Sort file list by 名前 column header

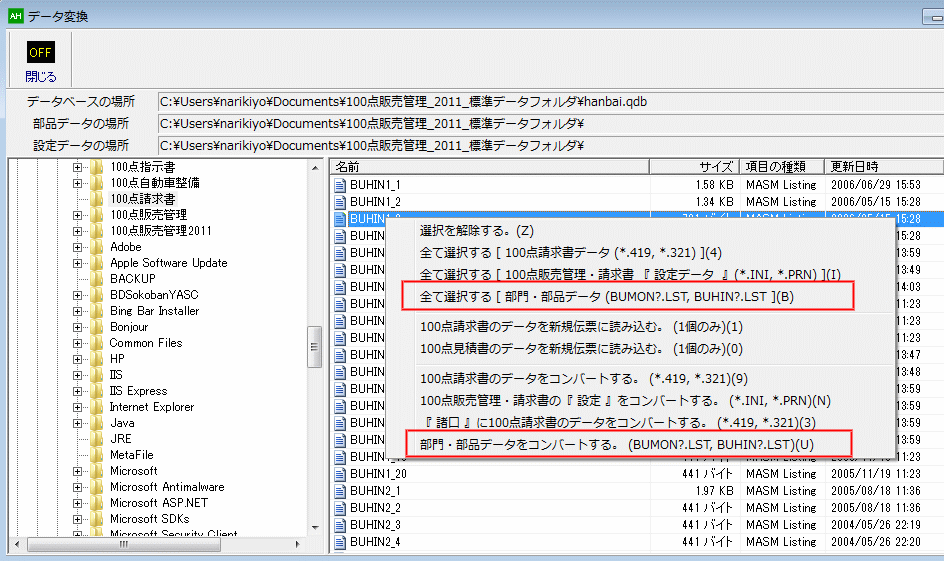tap(489, 167)
